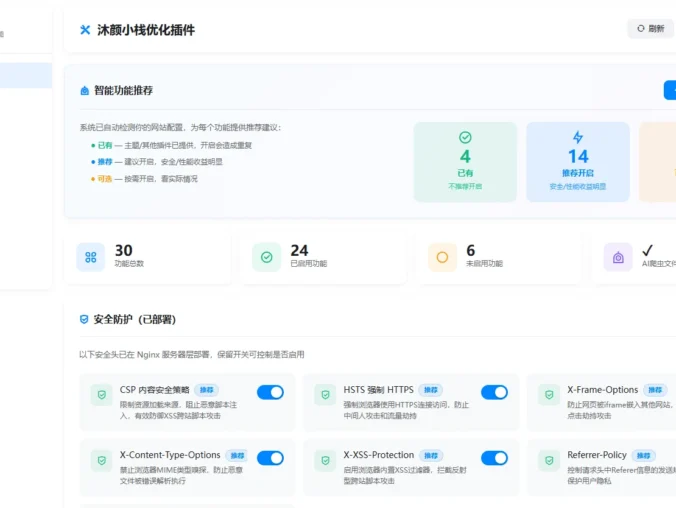Click the 推荐 badge next to X-Frame-Options
676x508 pixels.
(x=654, y=390)
